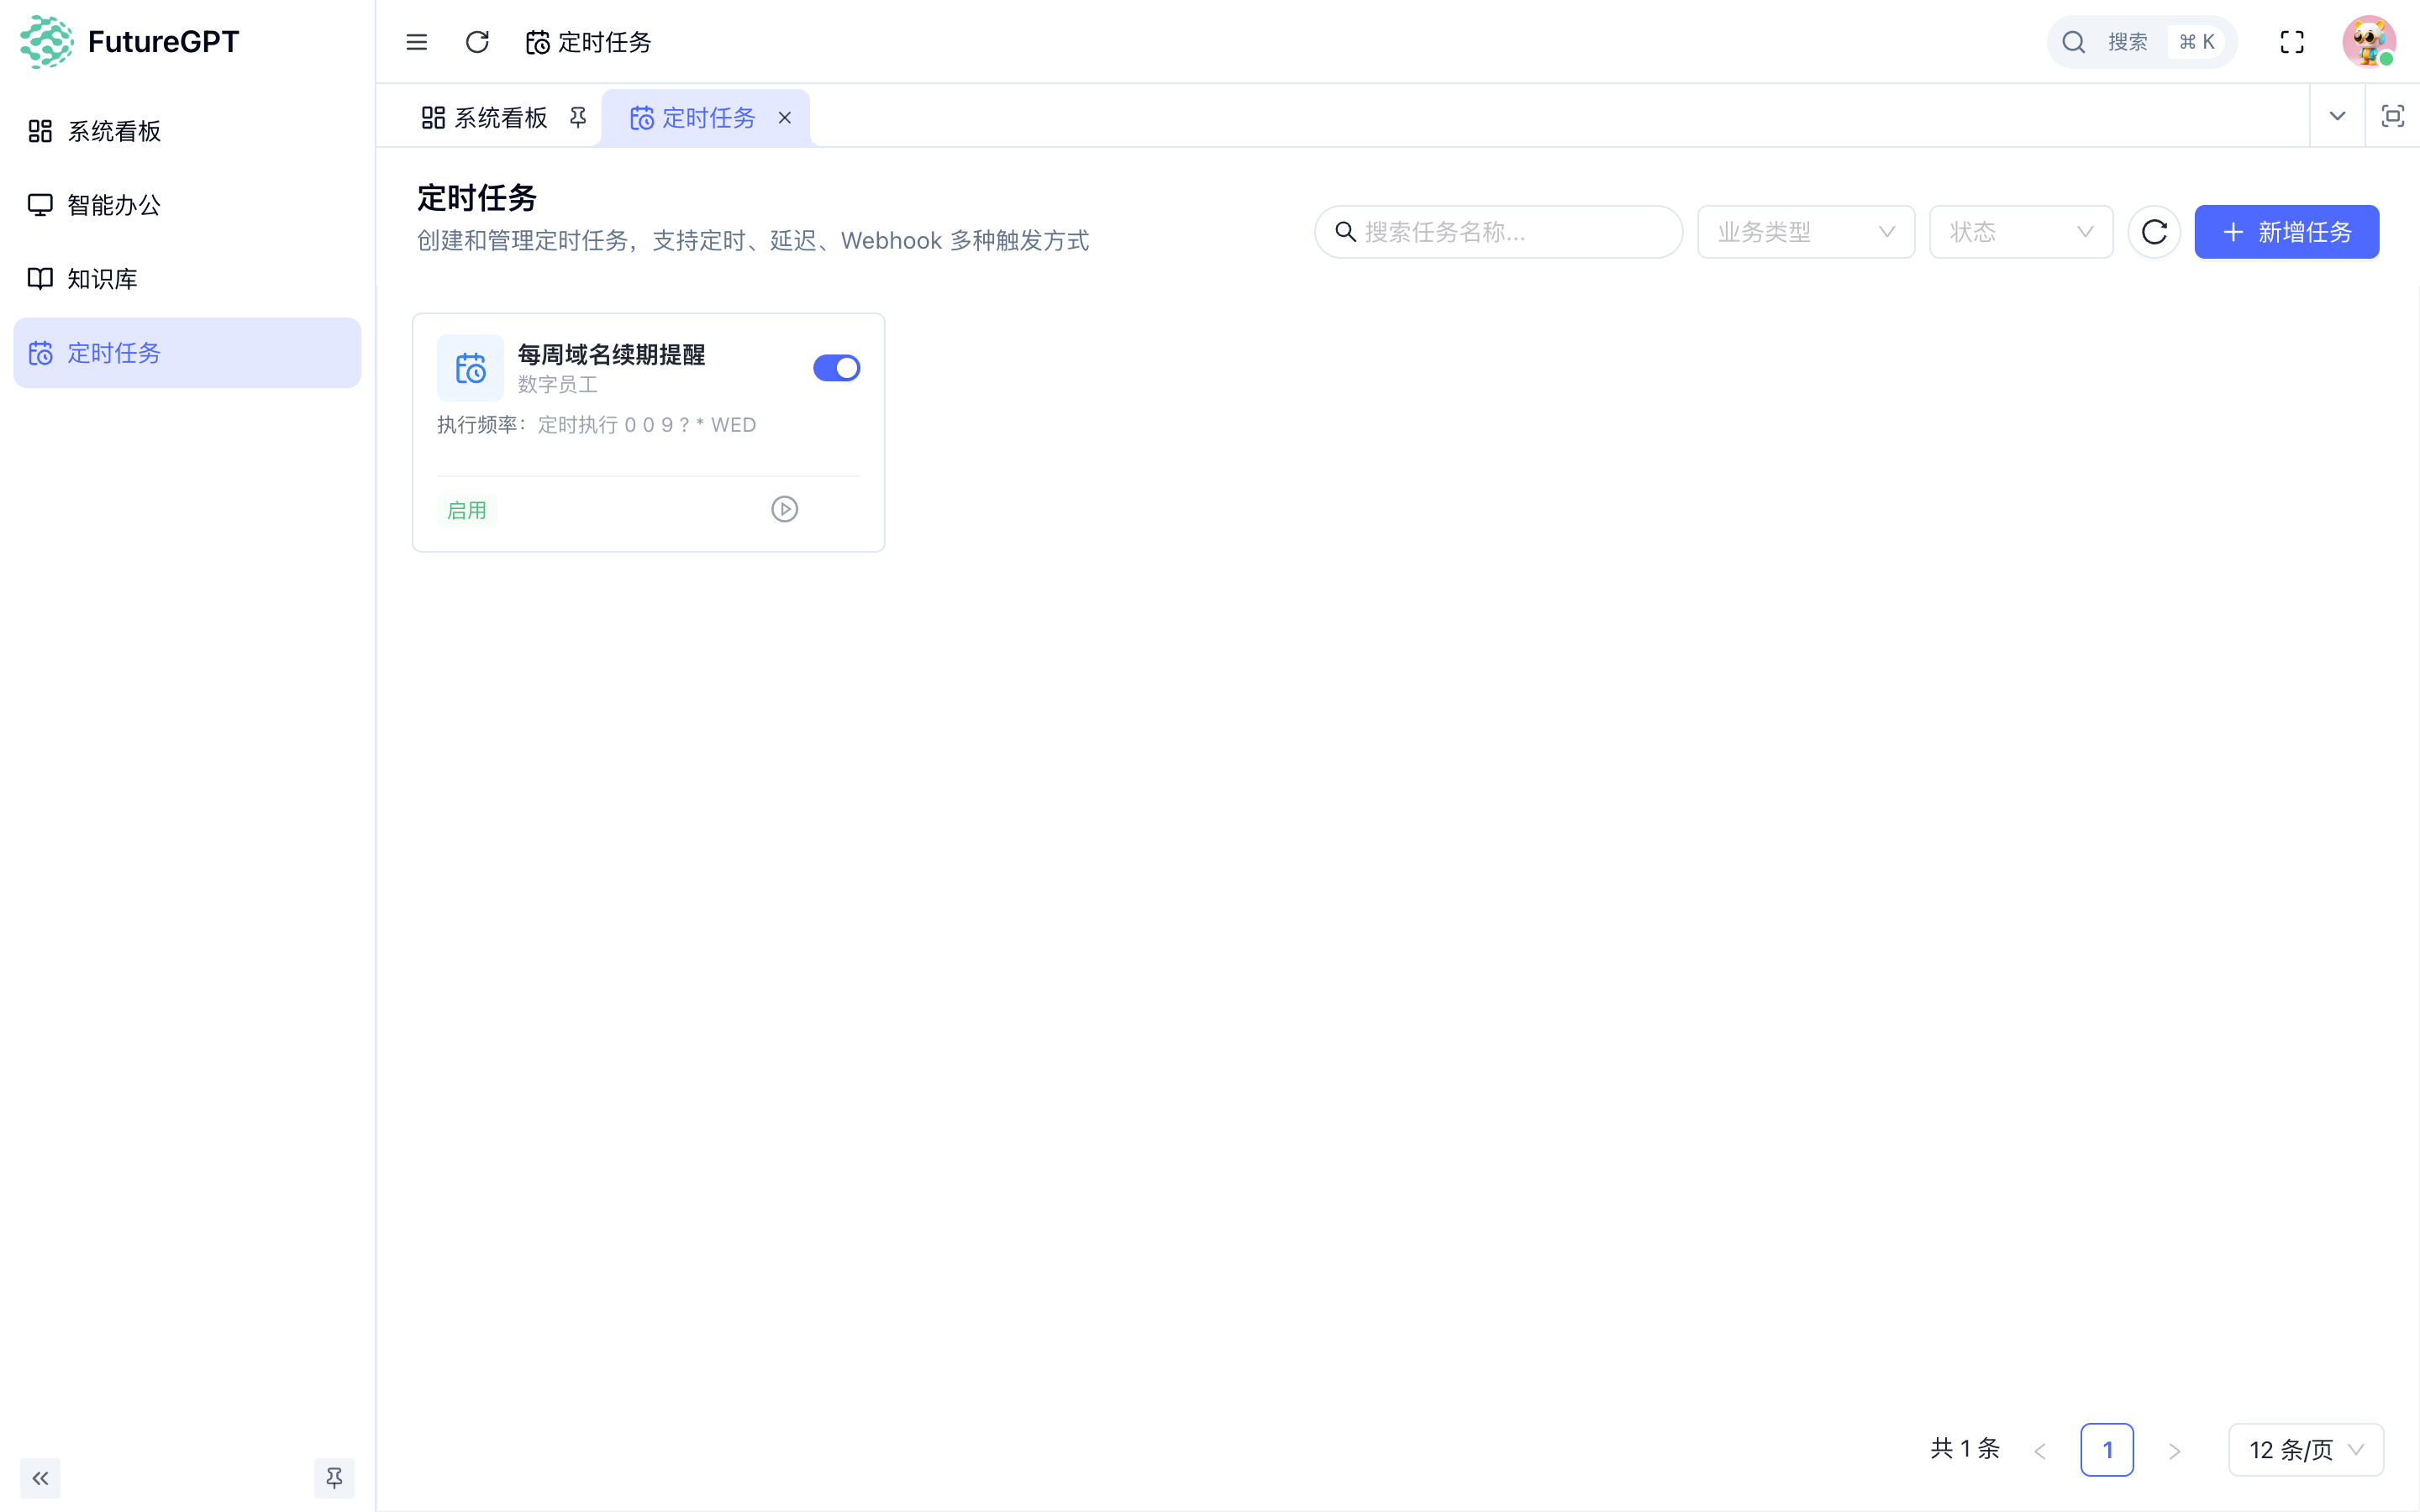Click the ⌘ K shortcut badge
Screen dimensions: 2420x1512
[x=2197, y=42]
